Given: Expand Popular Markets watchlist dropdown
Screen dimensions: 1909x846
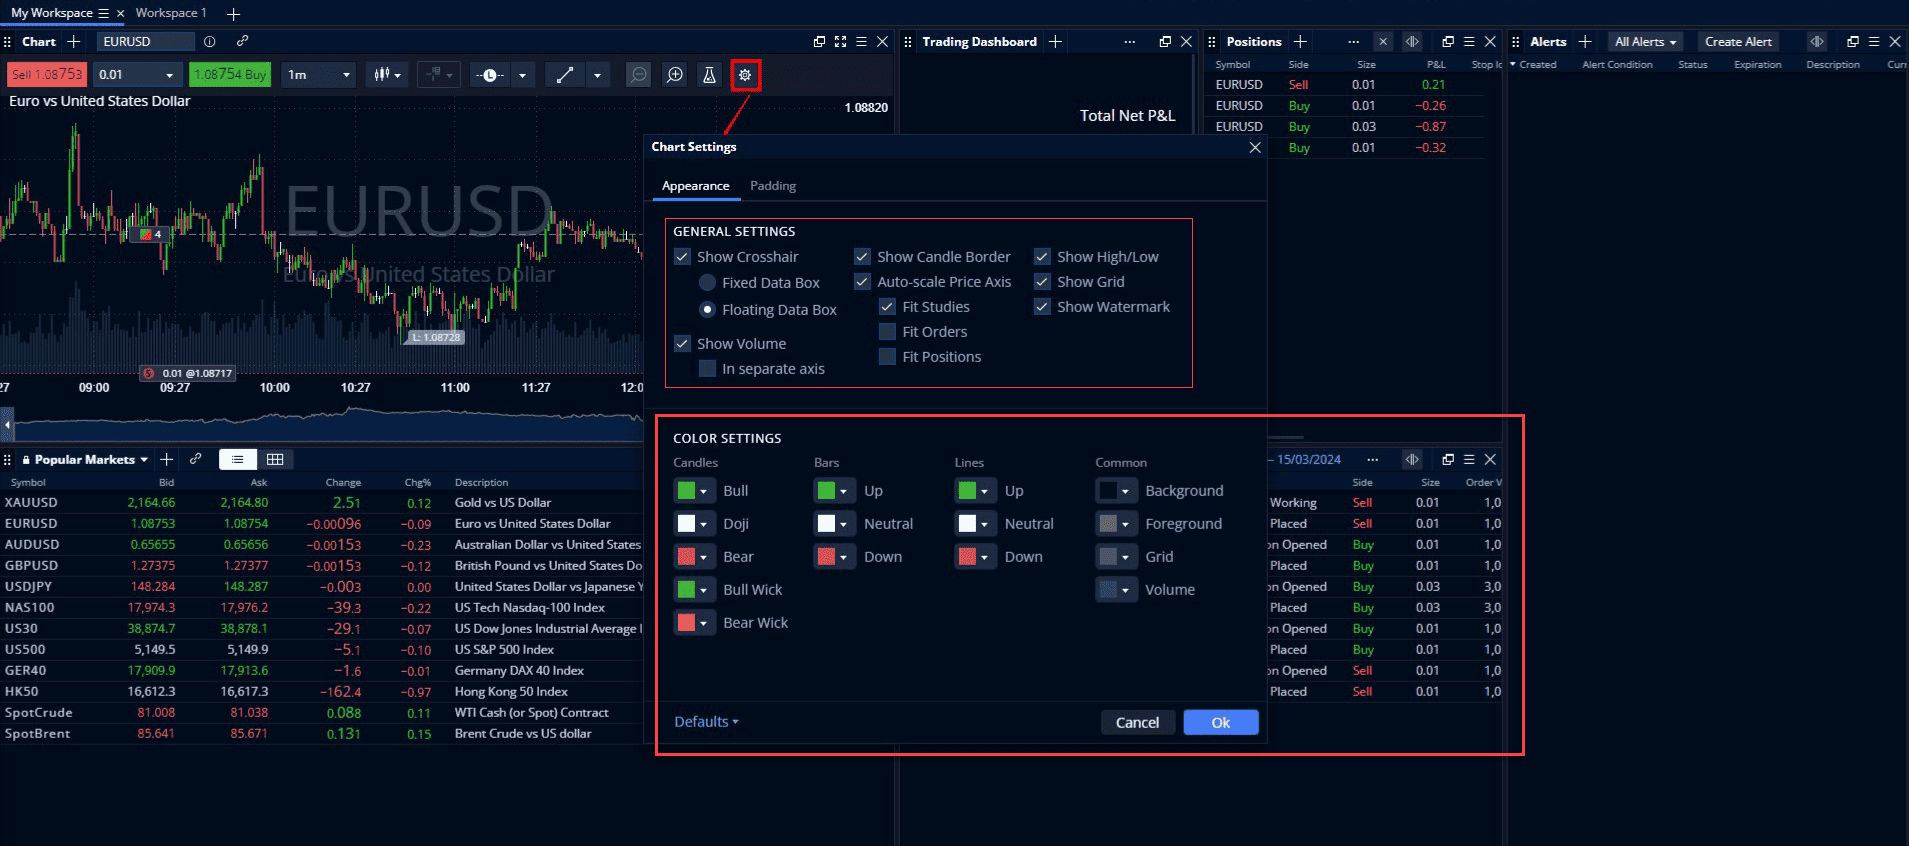Looking at the screenshot, I should point(144,460).
